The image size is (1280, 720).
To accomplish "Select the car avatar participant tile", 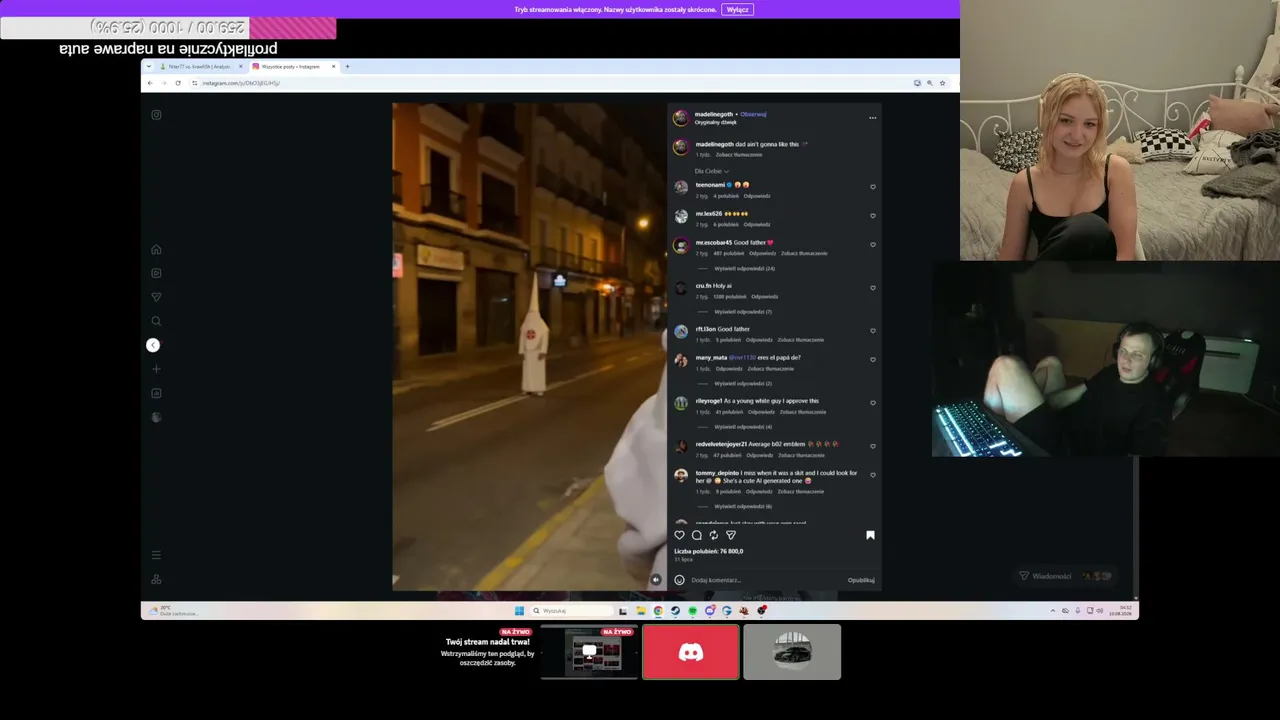I will (x=792, y=652).
